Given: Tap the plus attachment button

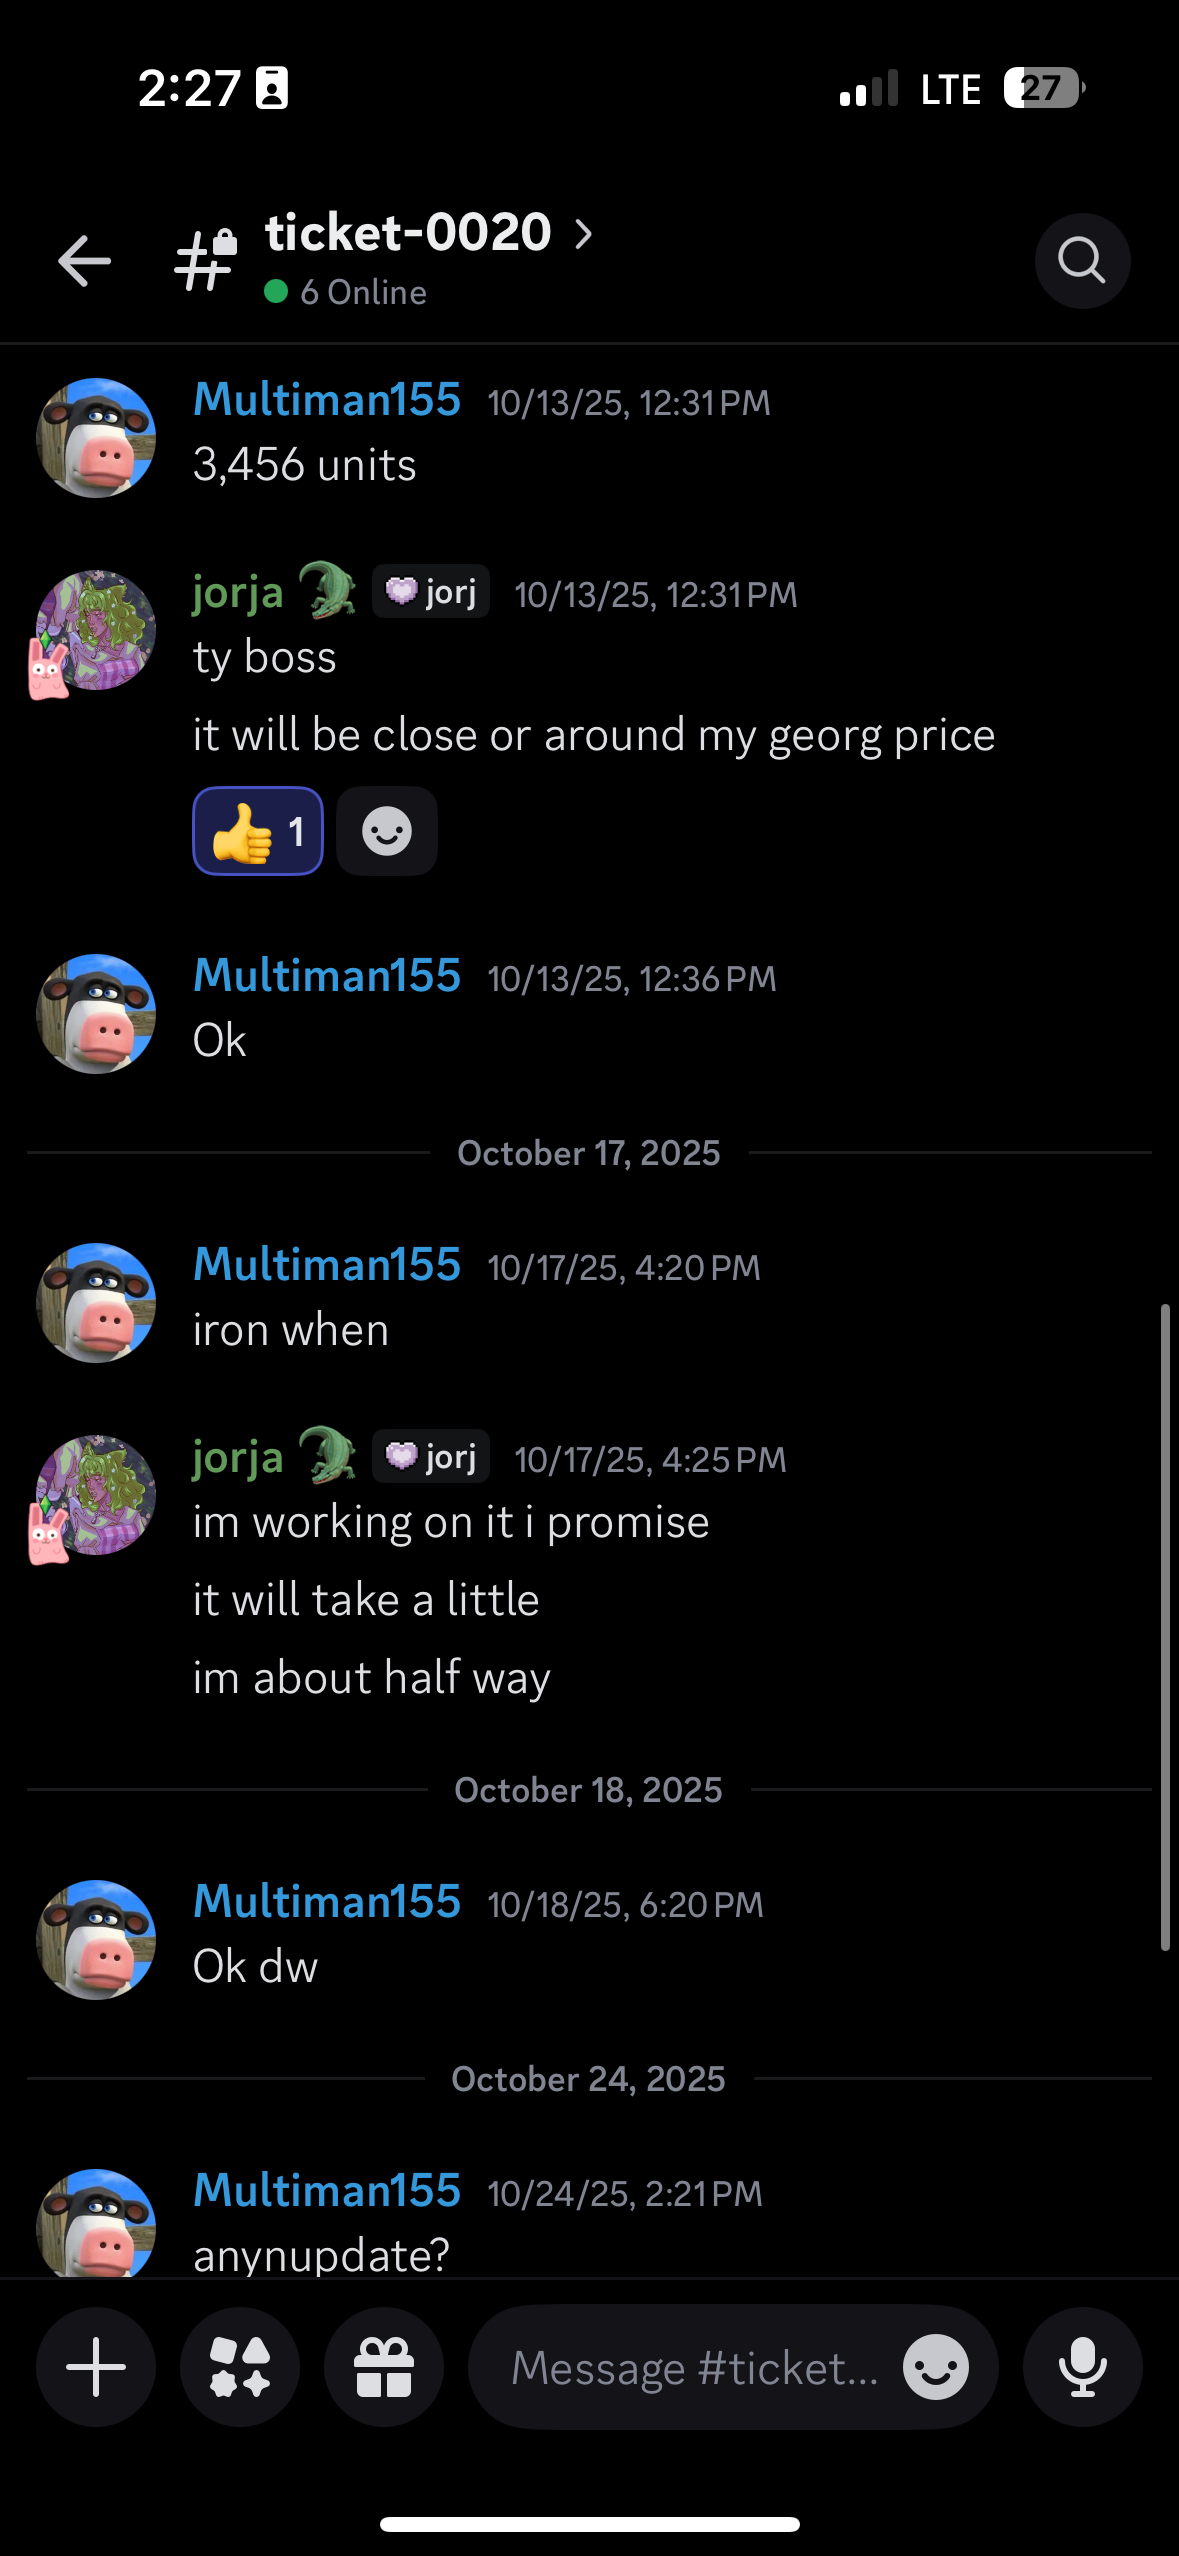Looking at the screenshot, I should (96, 2367).
